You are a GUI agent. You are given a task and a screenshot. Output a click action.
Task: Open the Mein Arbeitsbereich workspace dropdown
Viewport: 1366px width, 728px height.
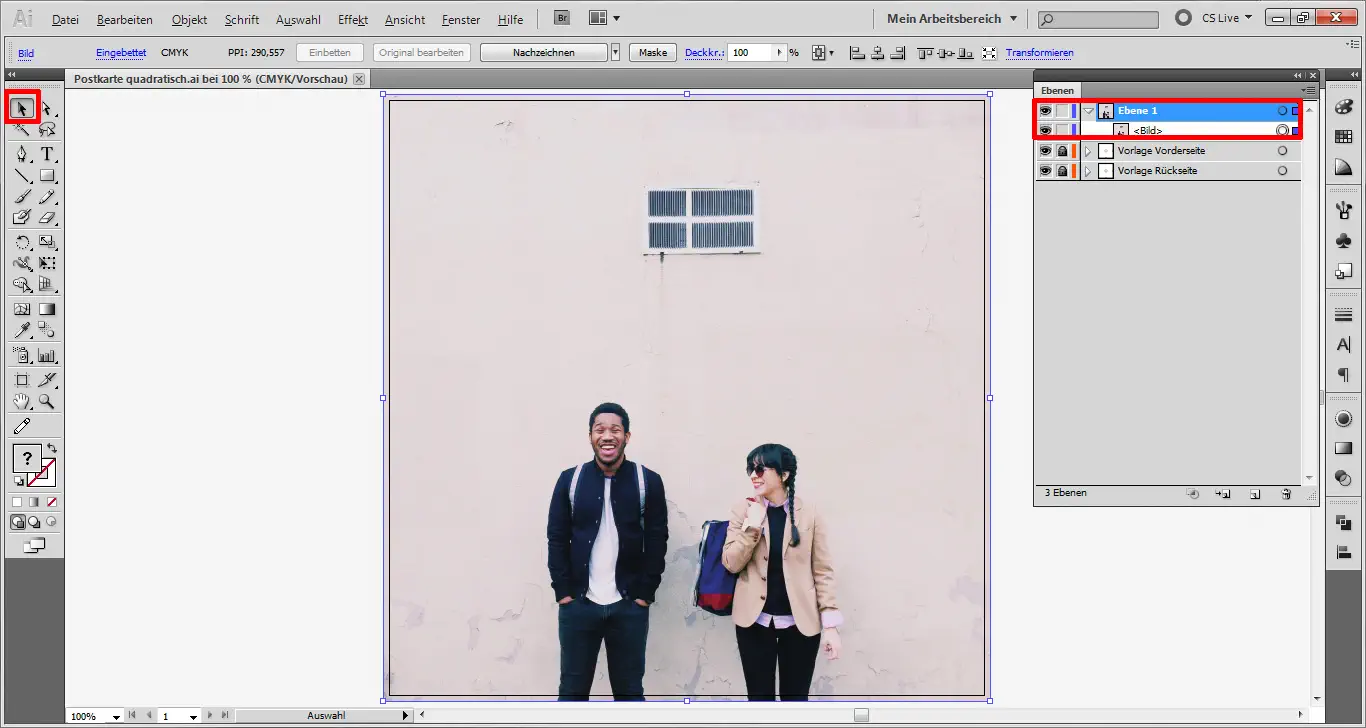(951, 19)
